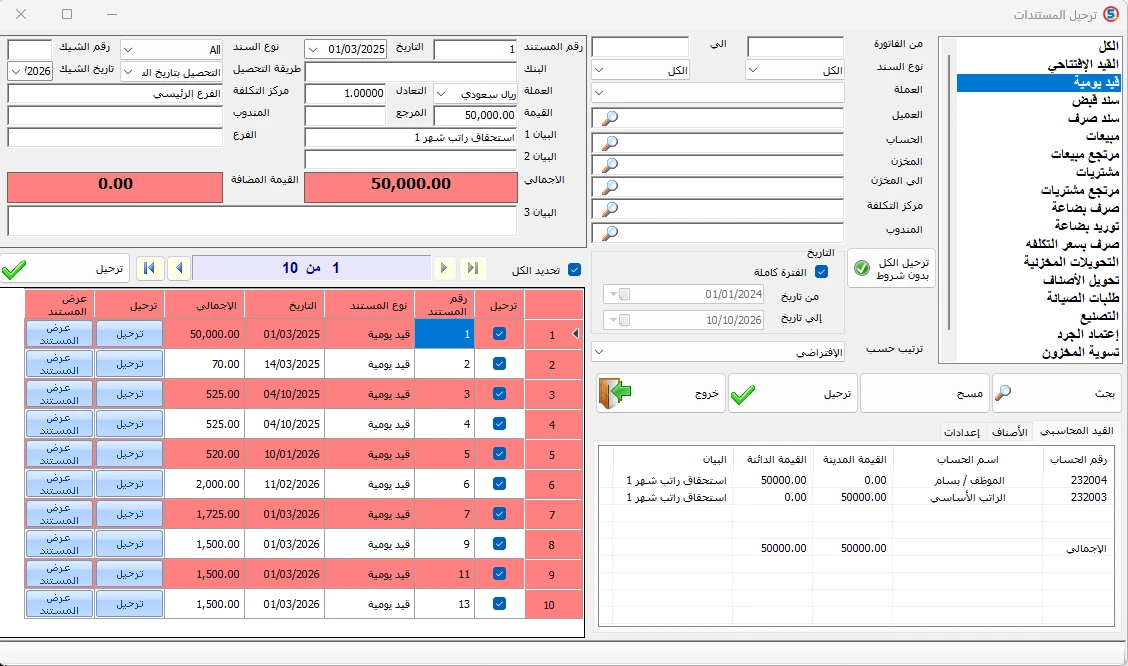Click the ترحيل الكل بدون شروط green check
Viewport: 1128px width, 666px height.
891,268
